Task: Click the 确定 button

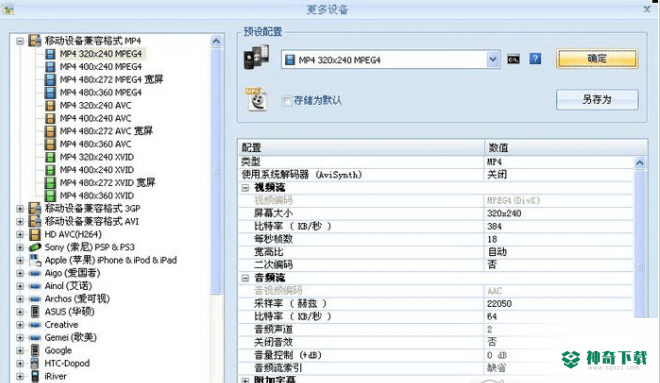Action: (x=597, y=59)
